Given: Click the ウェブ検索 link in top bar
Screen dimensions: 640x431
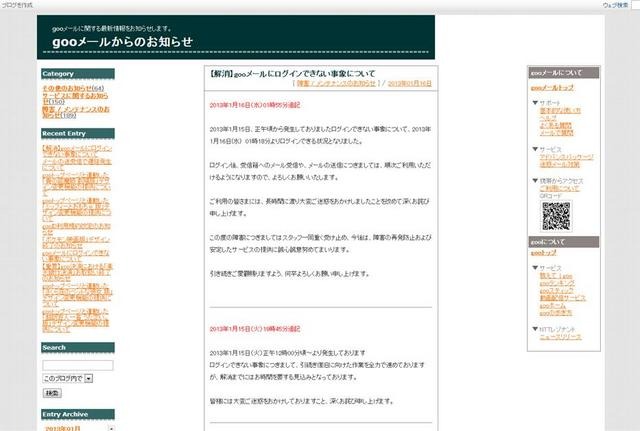Looking at the screenshot, I should click(615, 5).
